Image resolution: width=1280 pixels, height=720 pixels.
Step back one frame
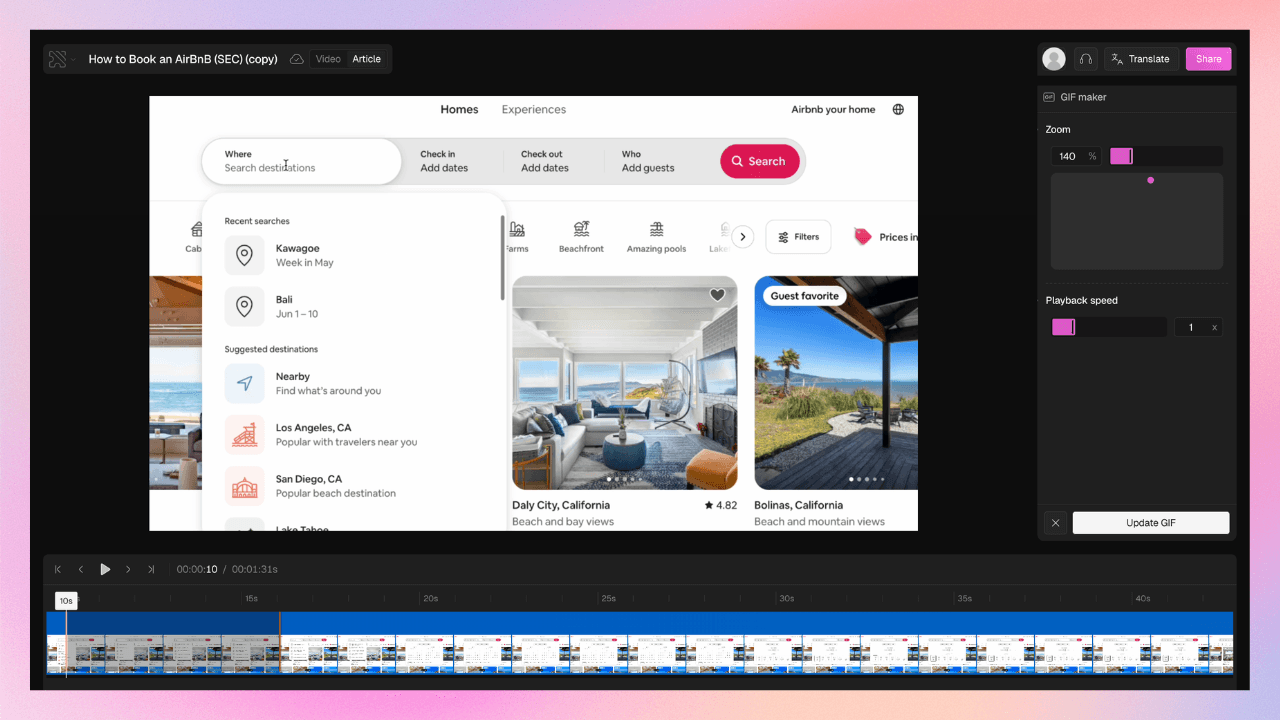pyautogui.click(x=81, y=569)
